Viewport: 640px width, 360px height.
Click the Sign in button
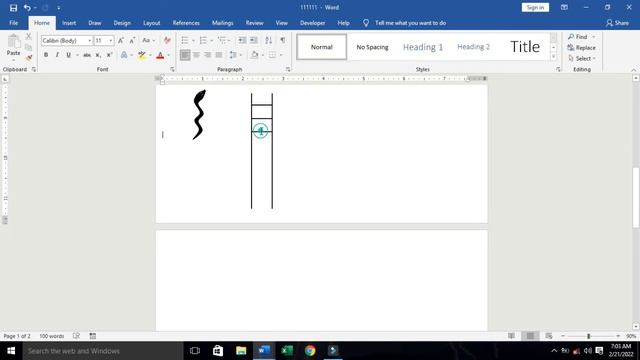click(x=535, y=7)
